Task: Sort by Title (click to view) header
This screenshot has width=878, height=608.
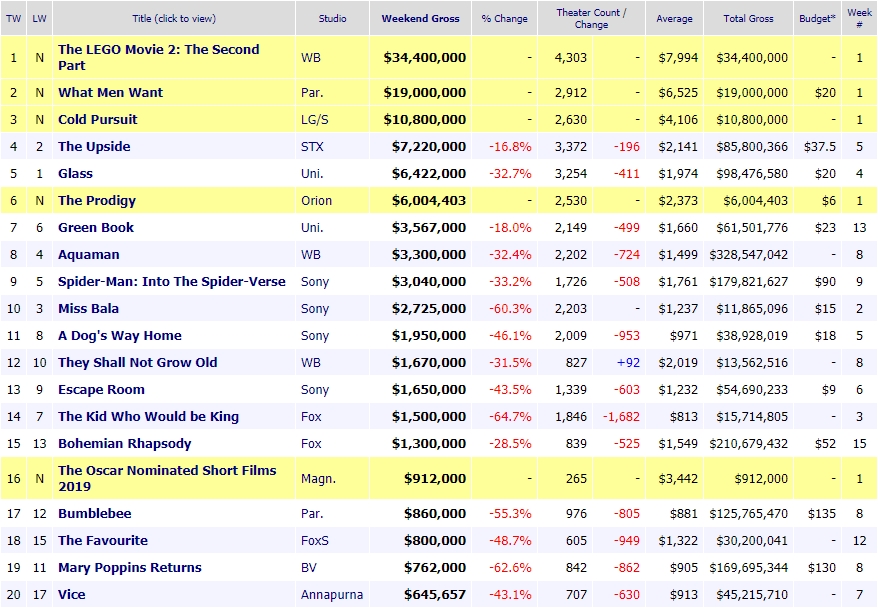Action: [x=174, y=18]
